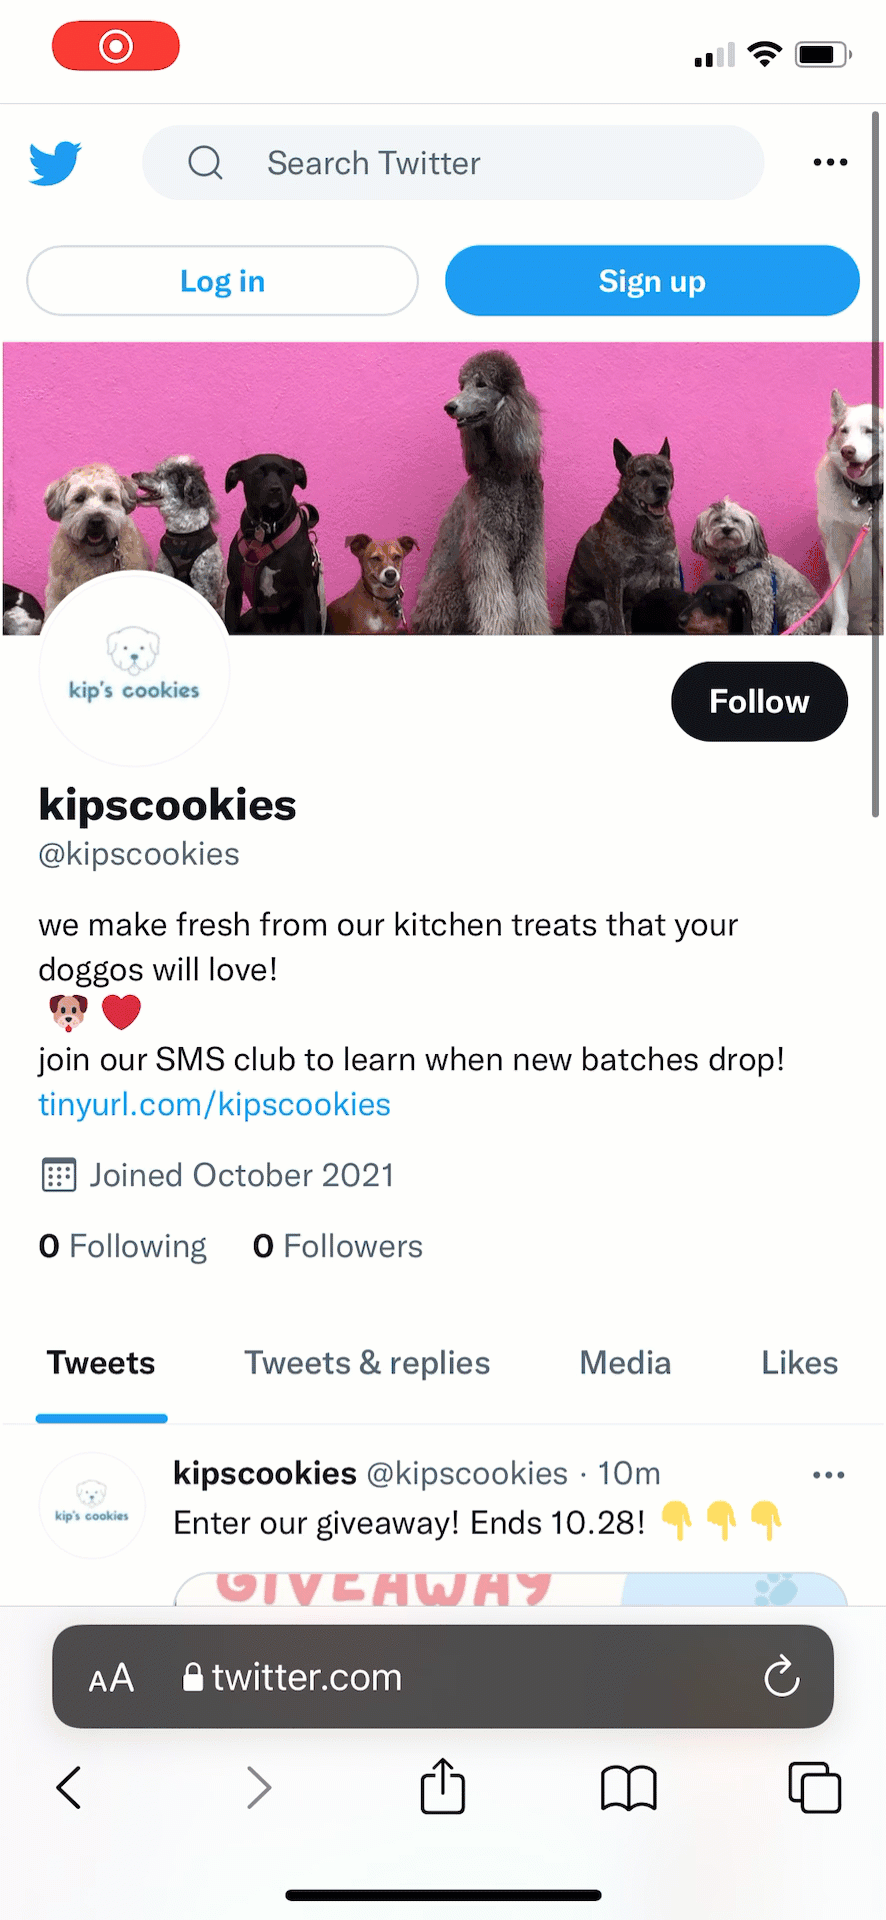Switch to the Tweets & replies tab
Image resolution: width=886 pixels, height=1920 pixels.
tap(367, 1363)
